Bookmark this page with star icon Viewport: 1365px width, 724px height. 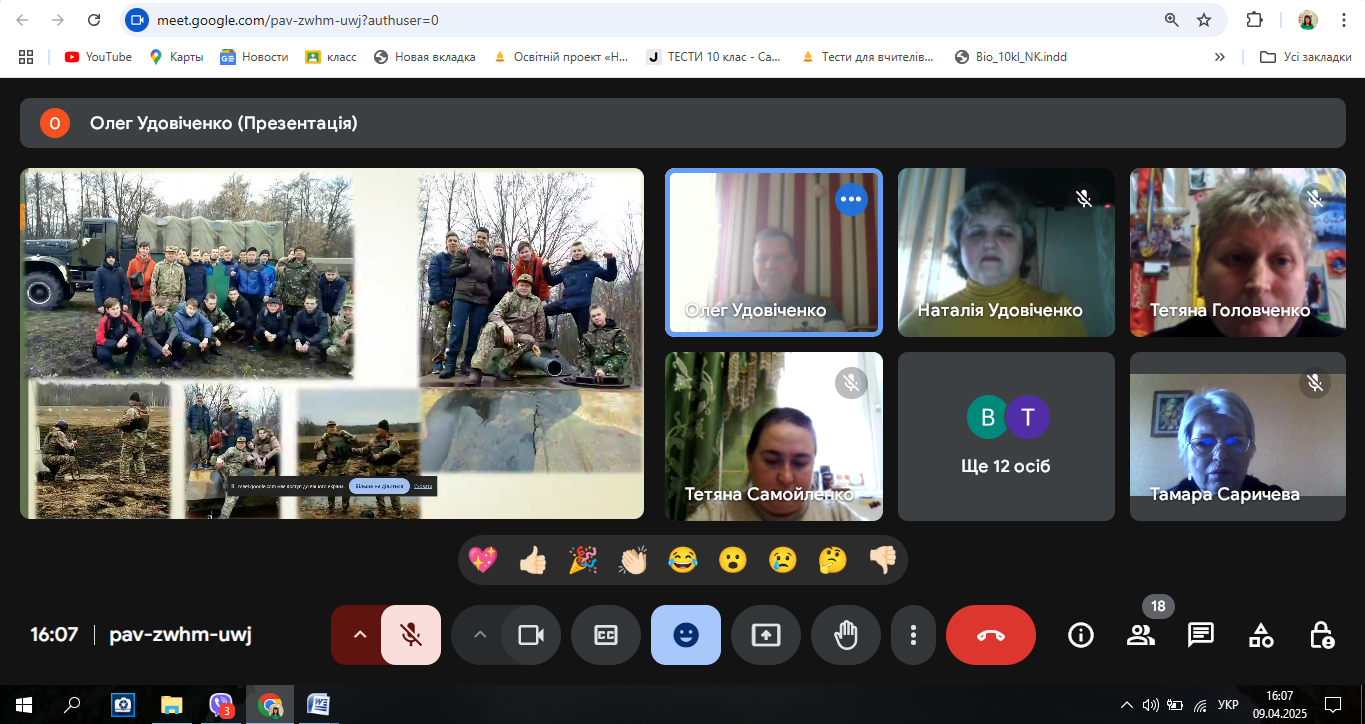point(1204,19)
